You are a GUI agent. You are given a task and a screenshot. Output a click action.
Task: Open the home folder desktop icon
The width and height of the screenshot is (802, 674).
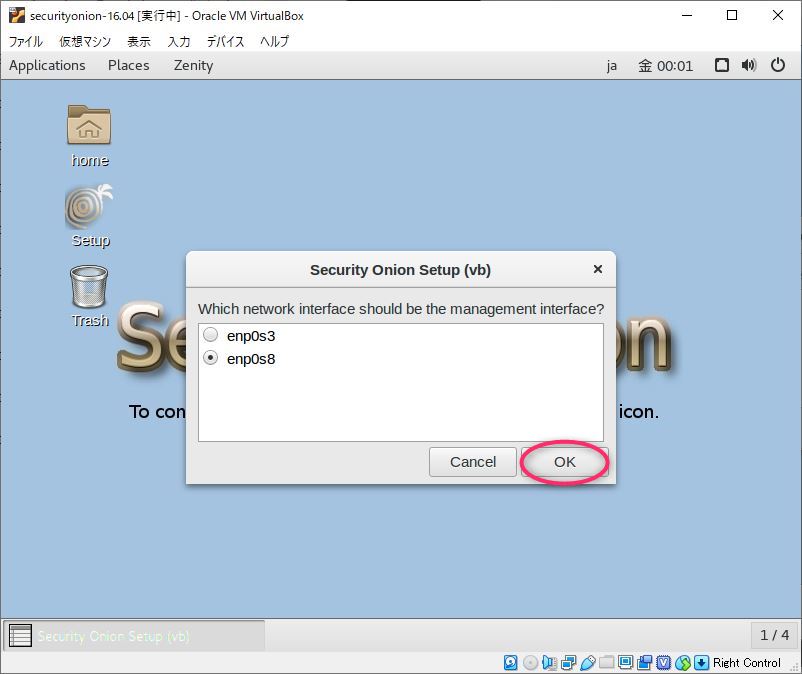click(x=89, y=125)
